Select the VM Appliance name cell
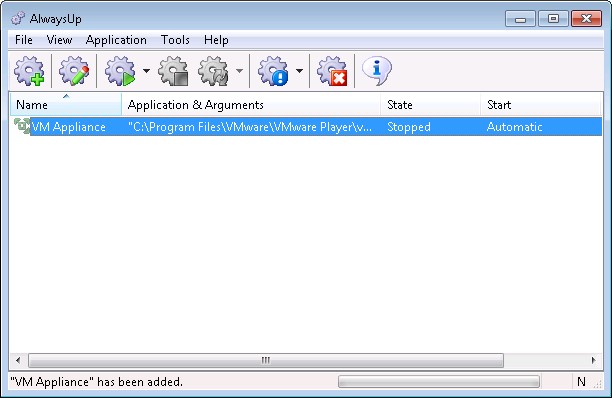This screenshot has height=398, width=612. point(69,127)
